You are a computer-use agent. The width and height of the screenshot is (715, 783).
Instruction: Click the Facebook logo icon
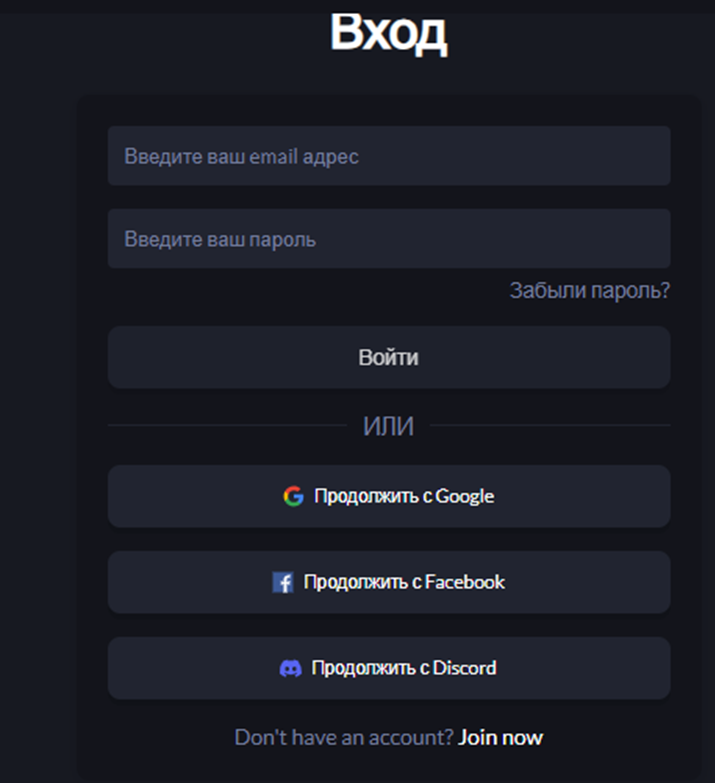[x=282, y=582]
